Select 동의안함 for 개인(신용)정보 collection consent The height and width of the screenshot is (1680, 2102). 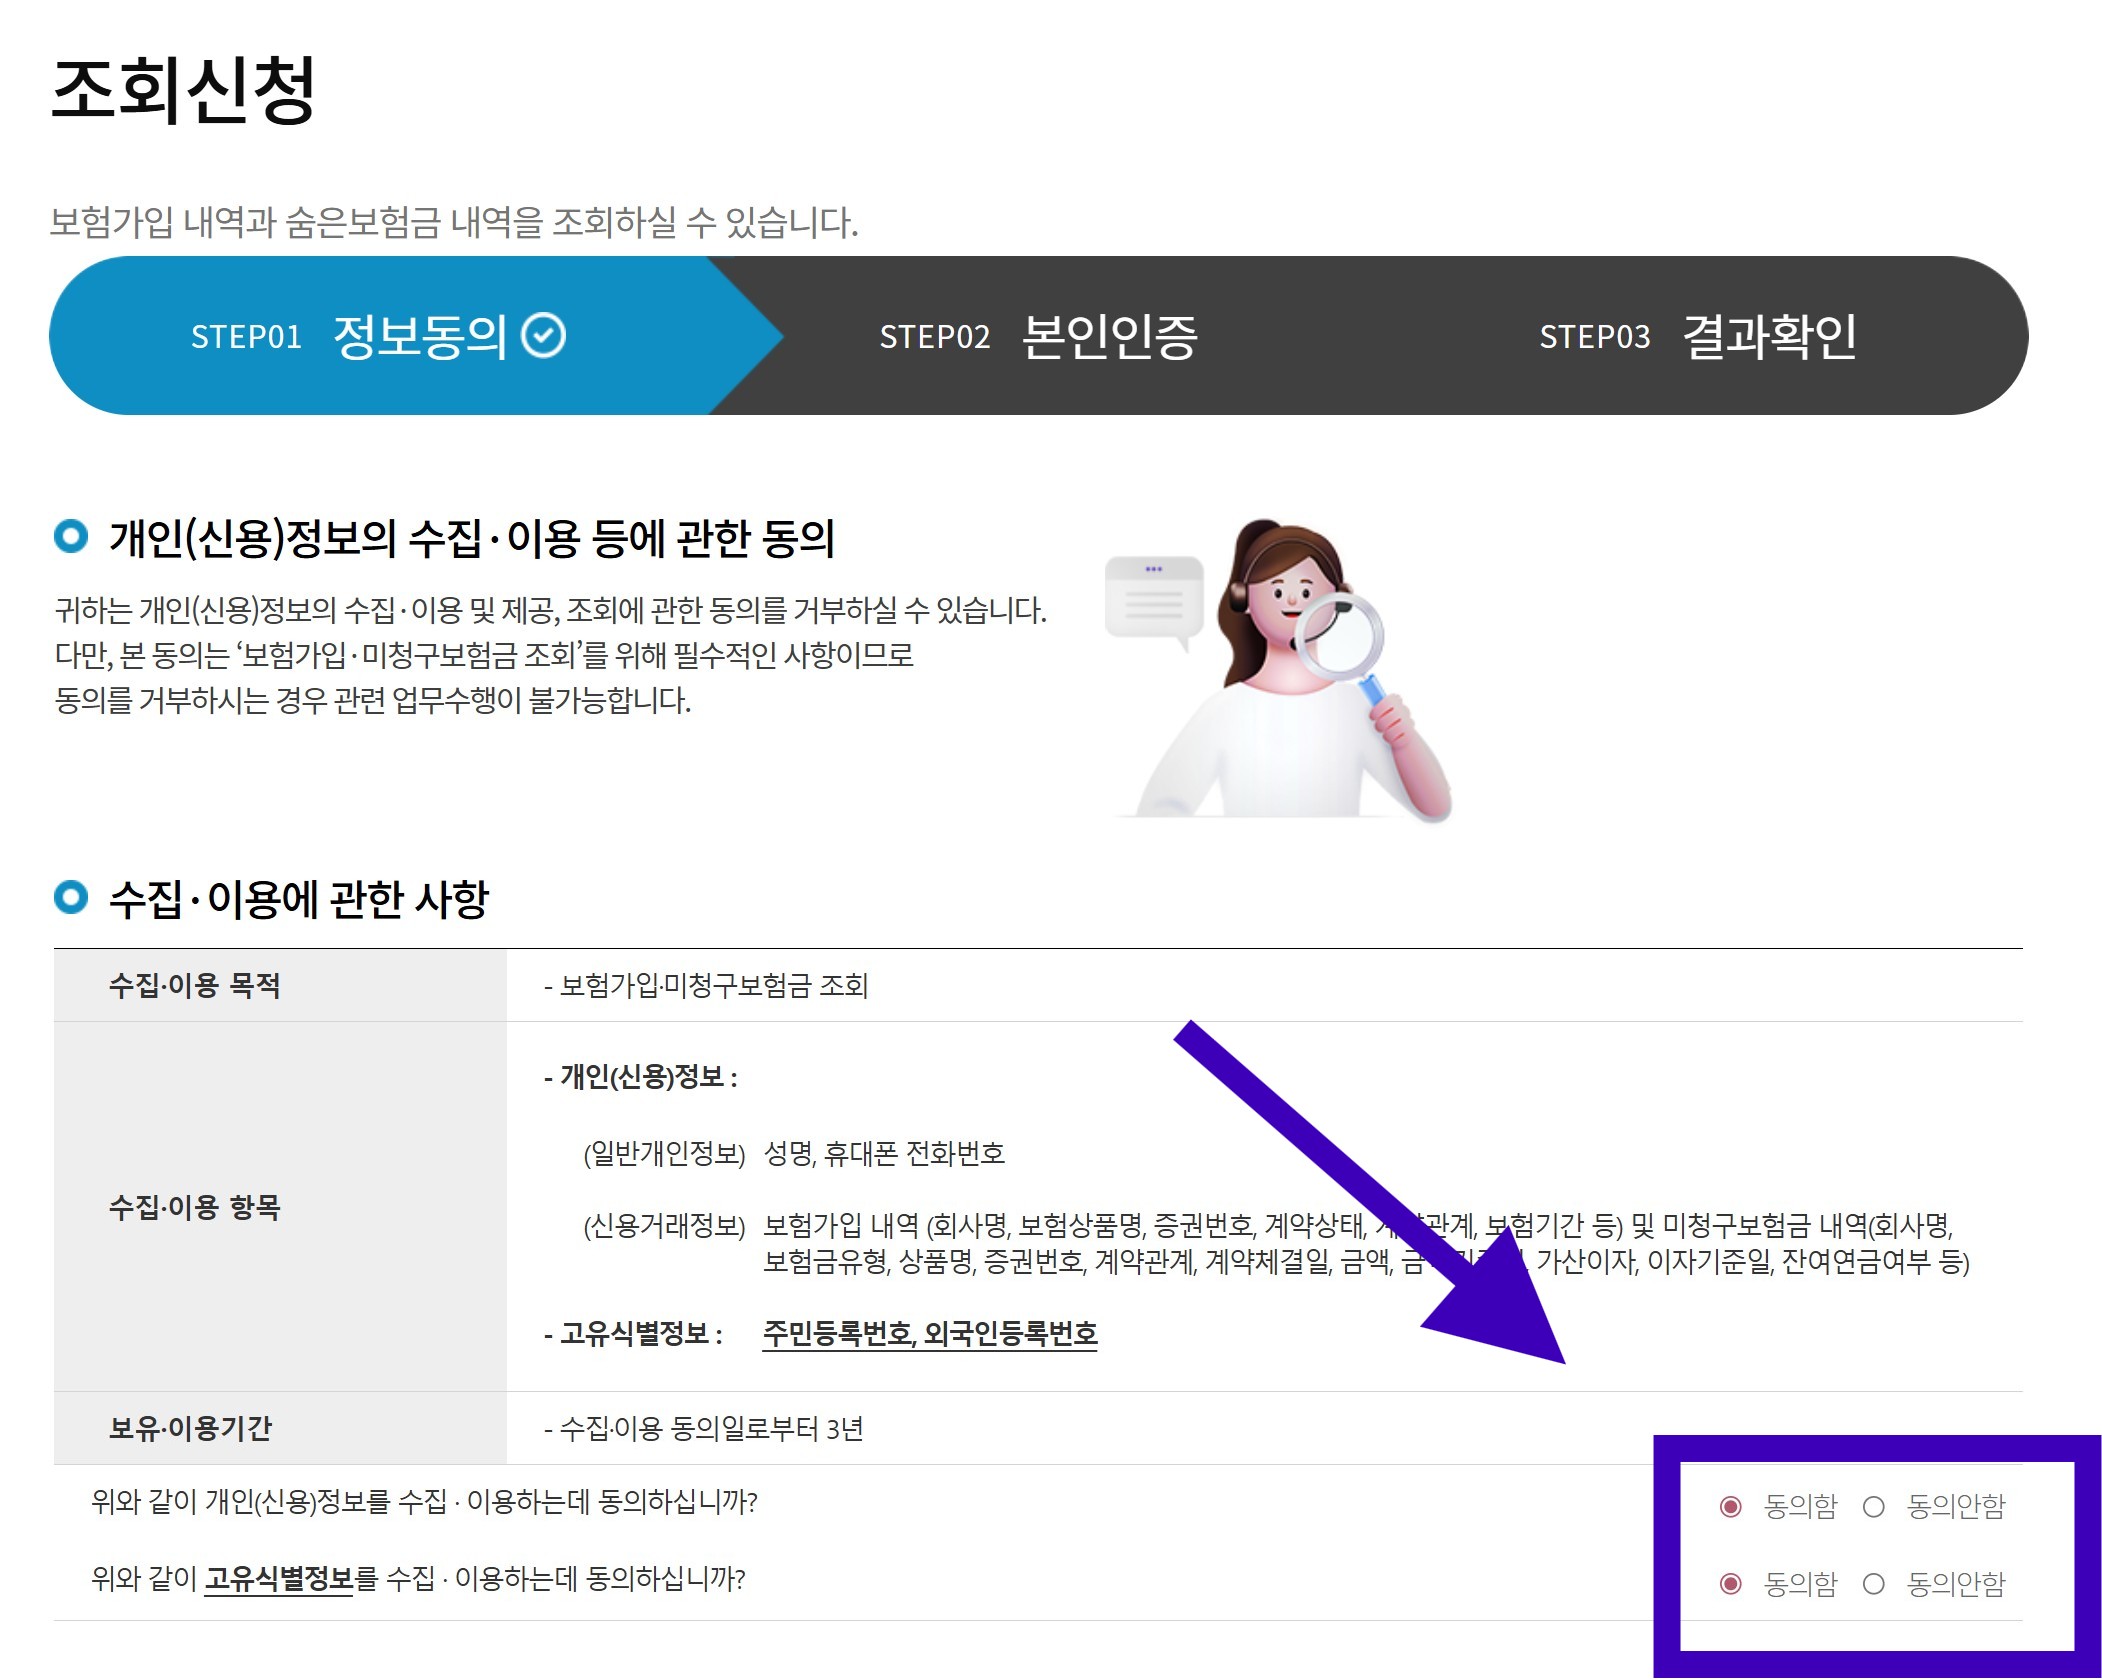(x=1874, y=1506)
